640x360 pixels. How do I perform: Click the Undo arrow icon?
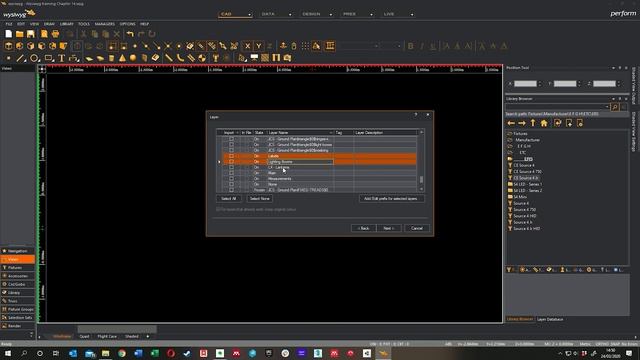point(130,34)
